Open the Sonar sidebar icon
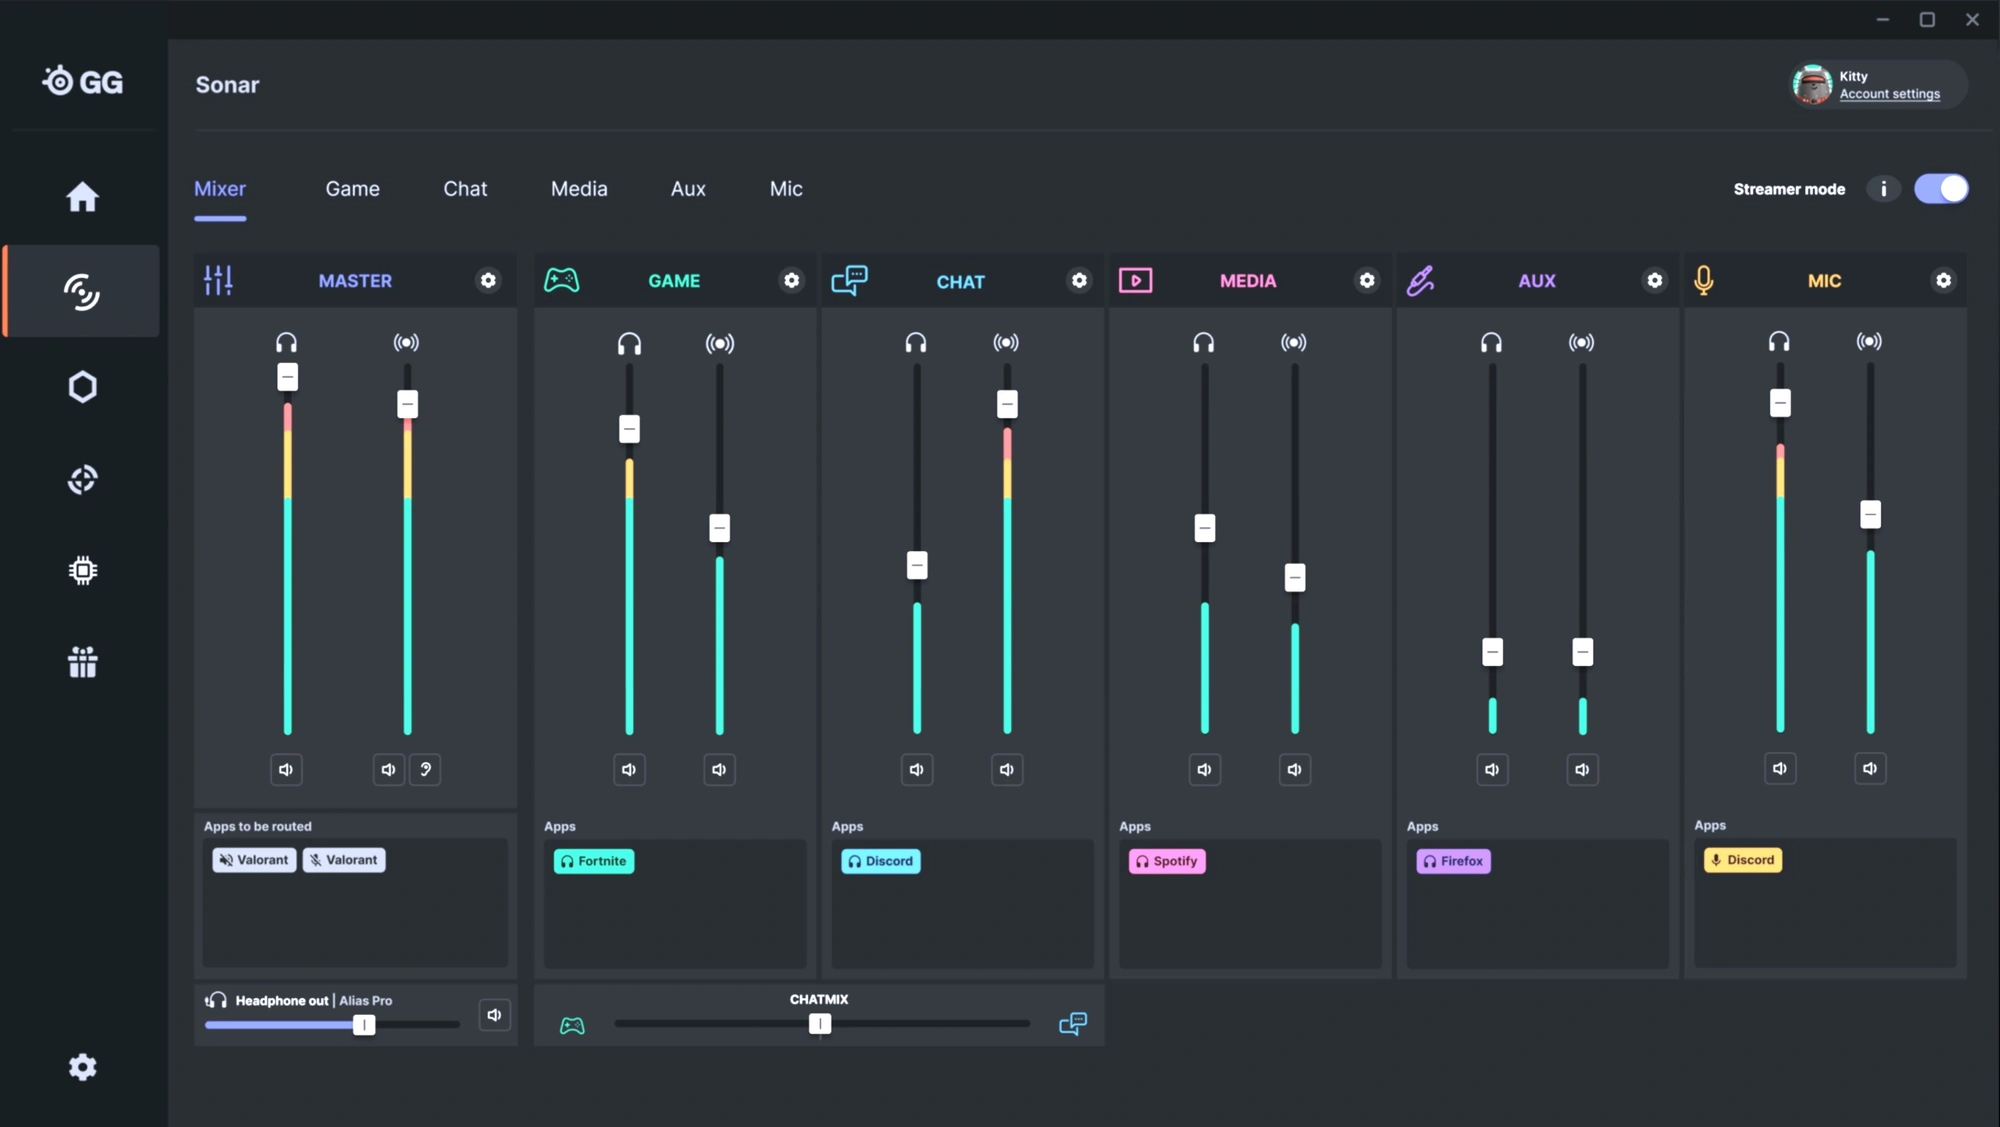2000x1127 pixels. tap(82, 291)
